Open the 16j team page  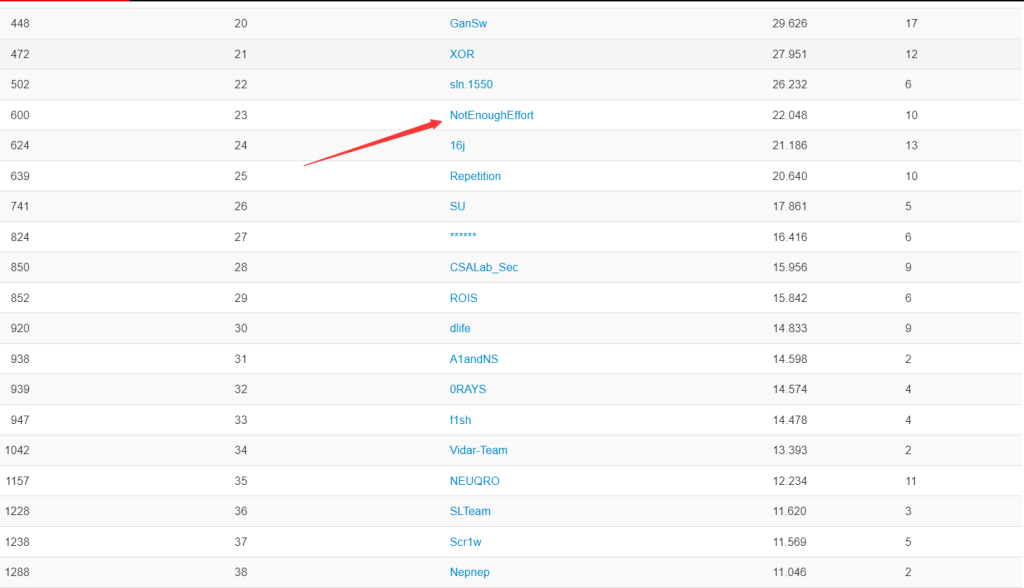(x=458, y=145)
